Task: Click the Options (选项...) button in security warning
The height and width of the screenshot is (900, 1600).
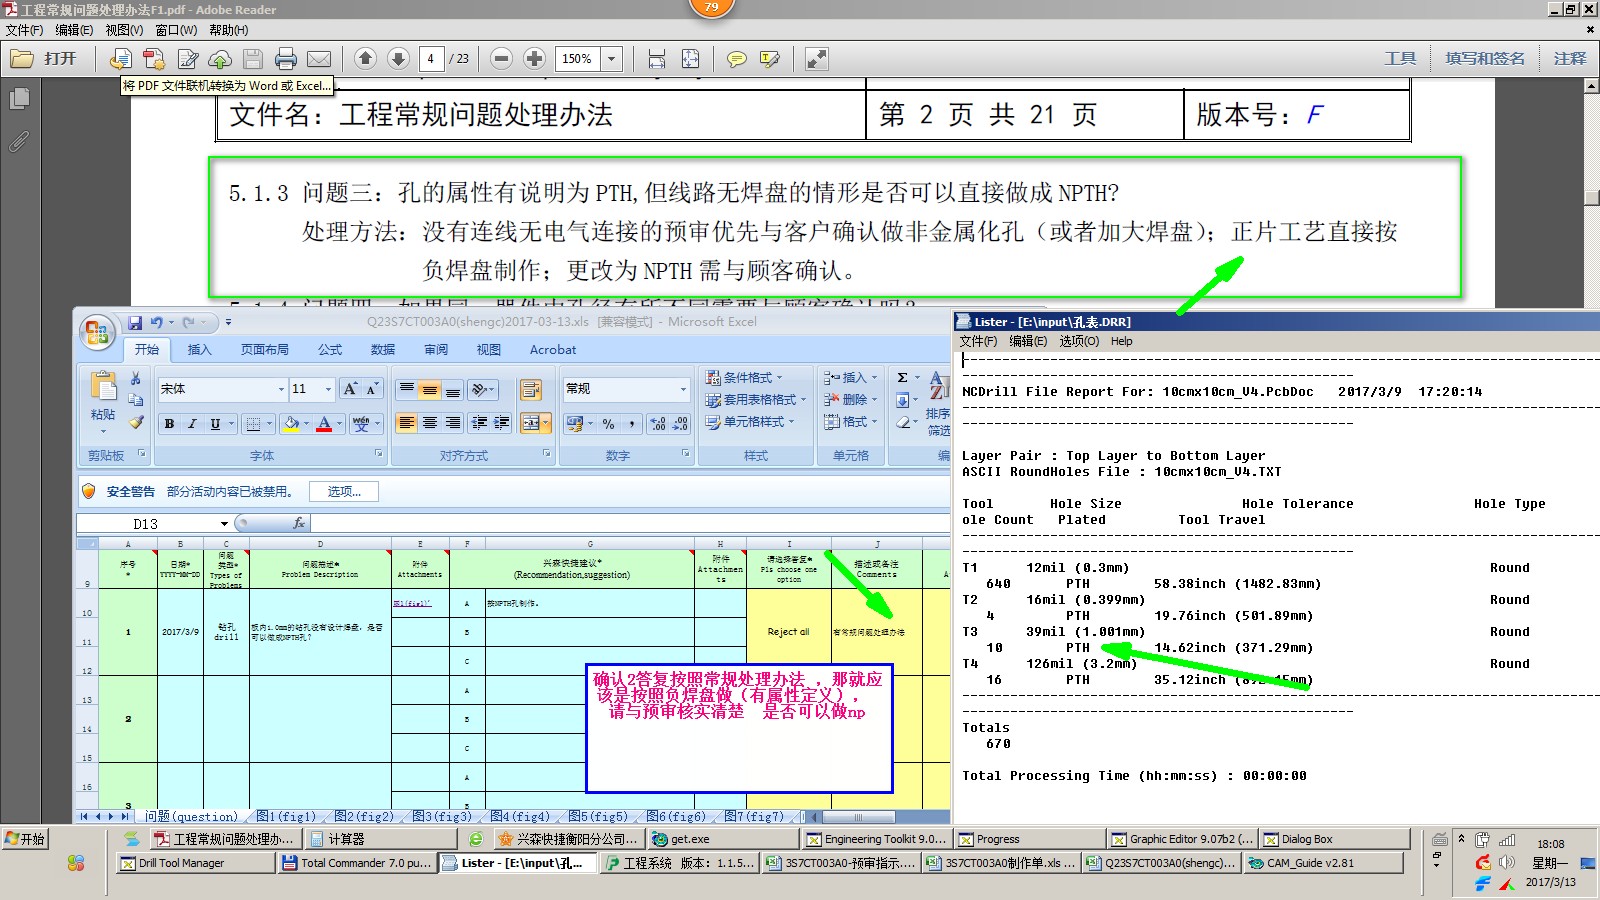Action: tap(343, 491)
